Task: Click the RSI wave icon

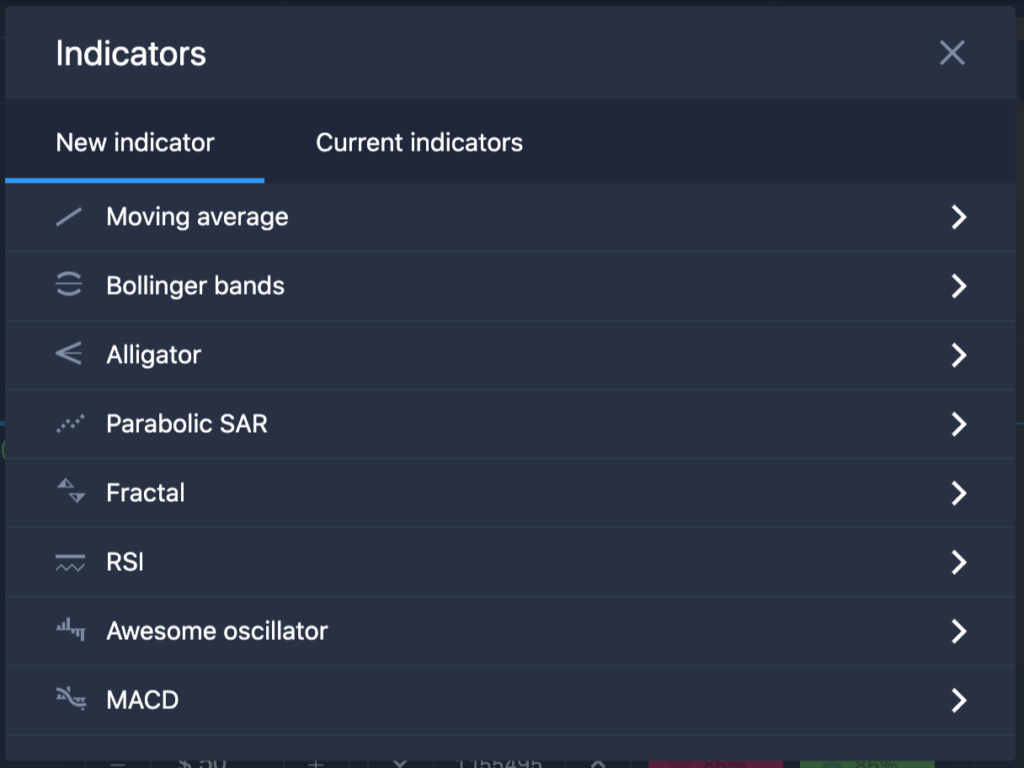Action: (x=70, y=562)
